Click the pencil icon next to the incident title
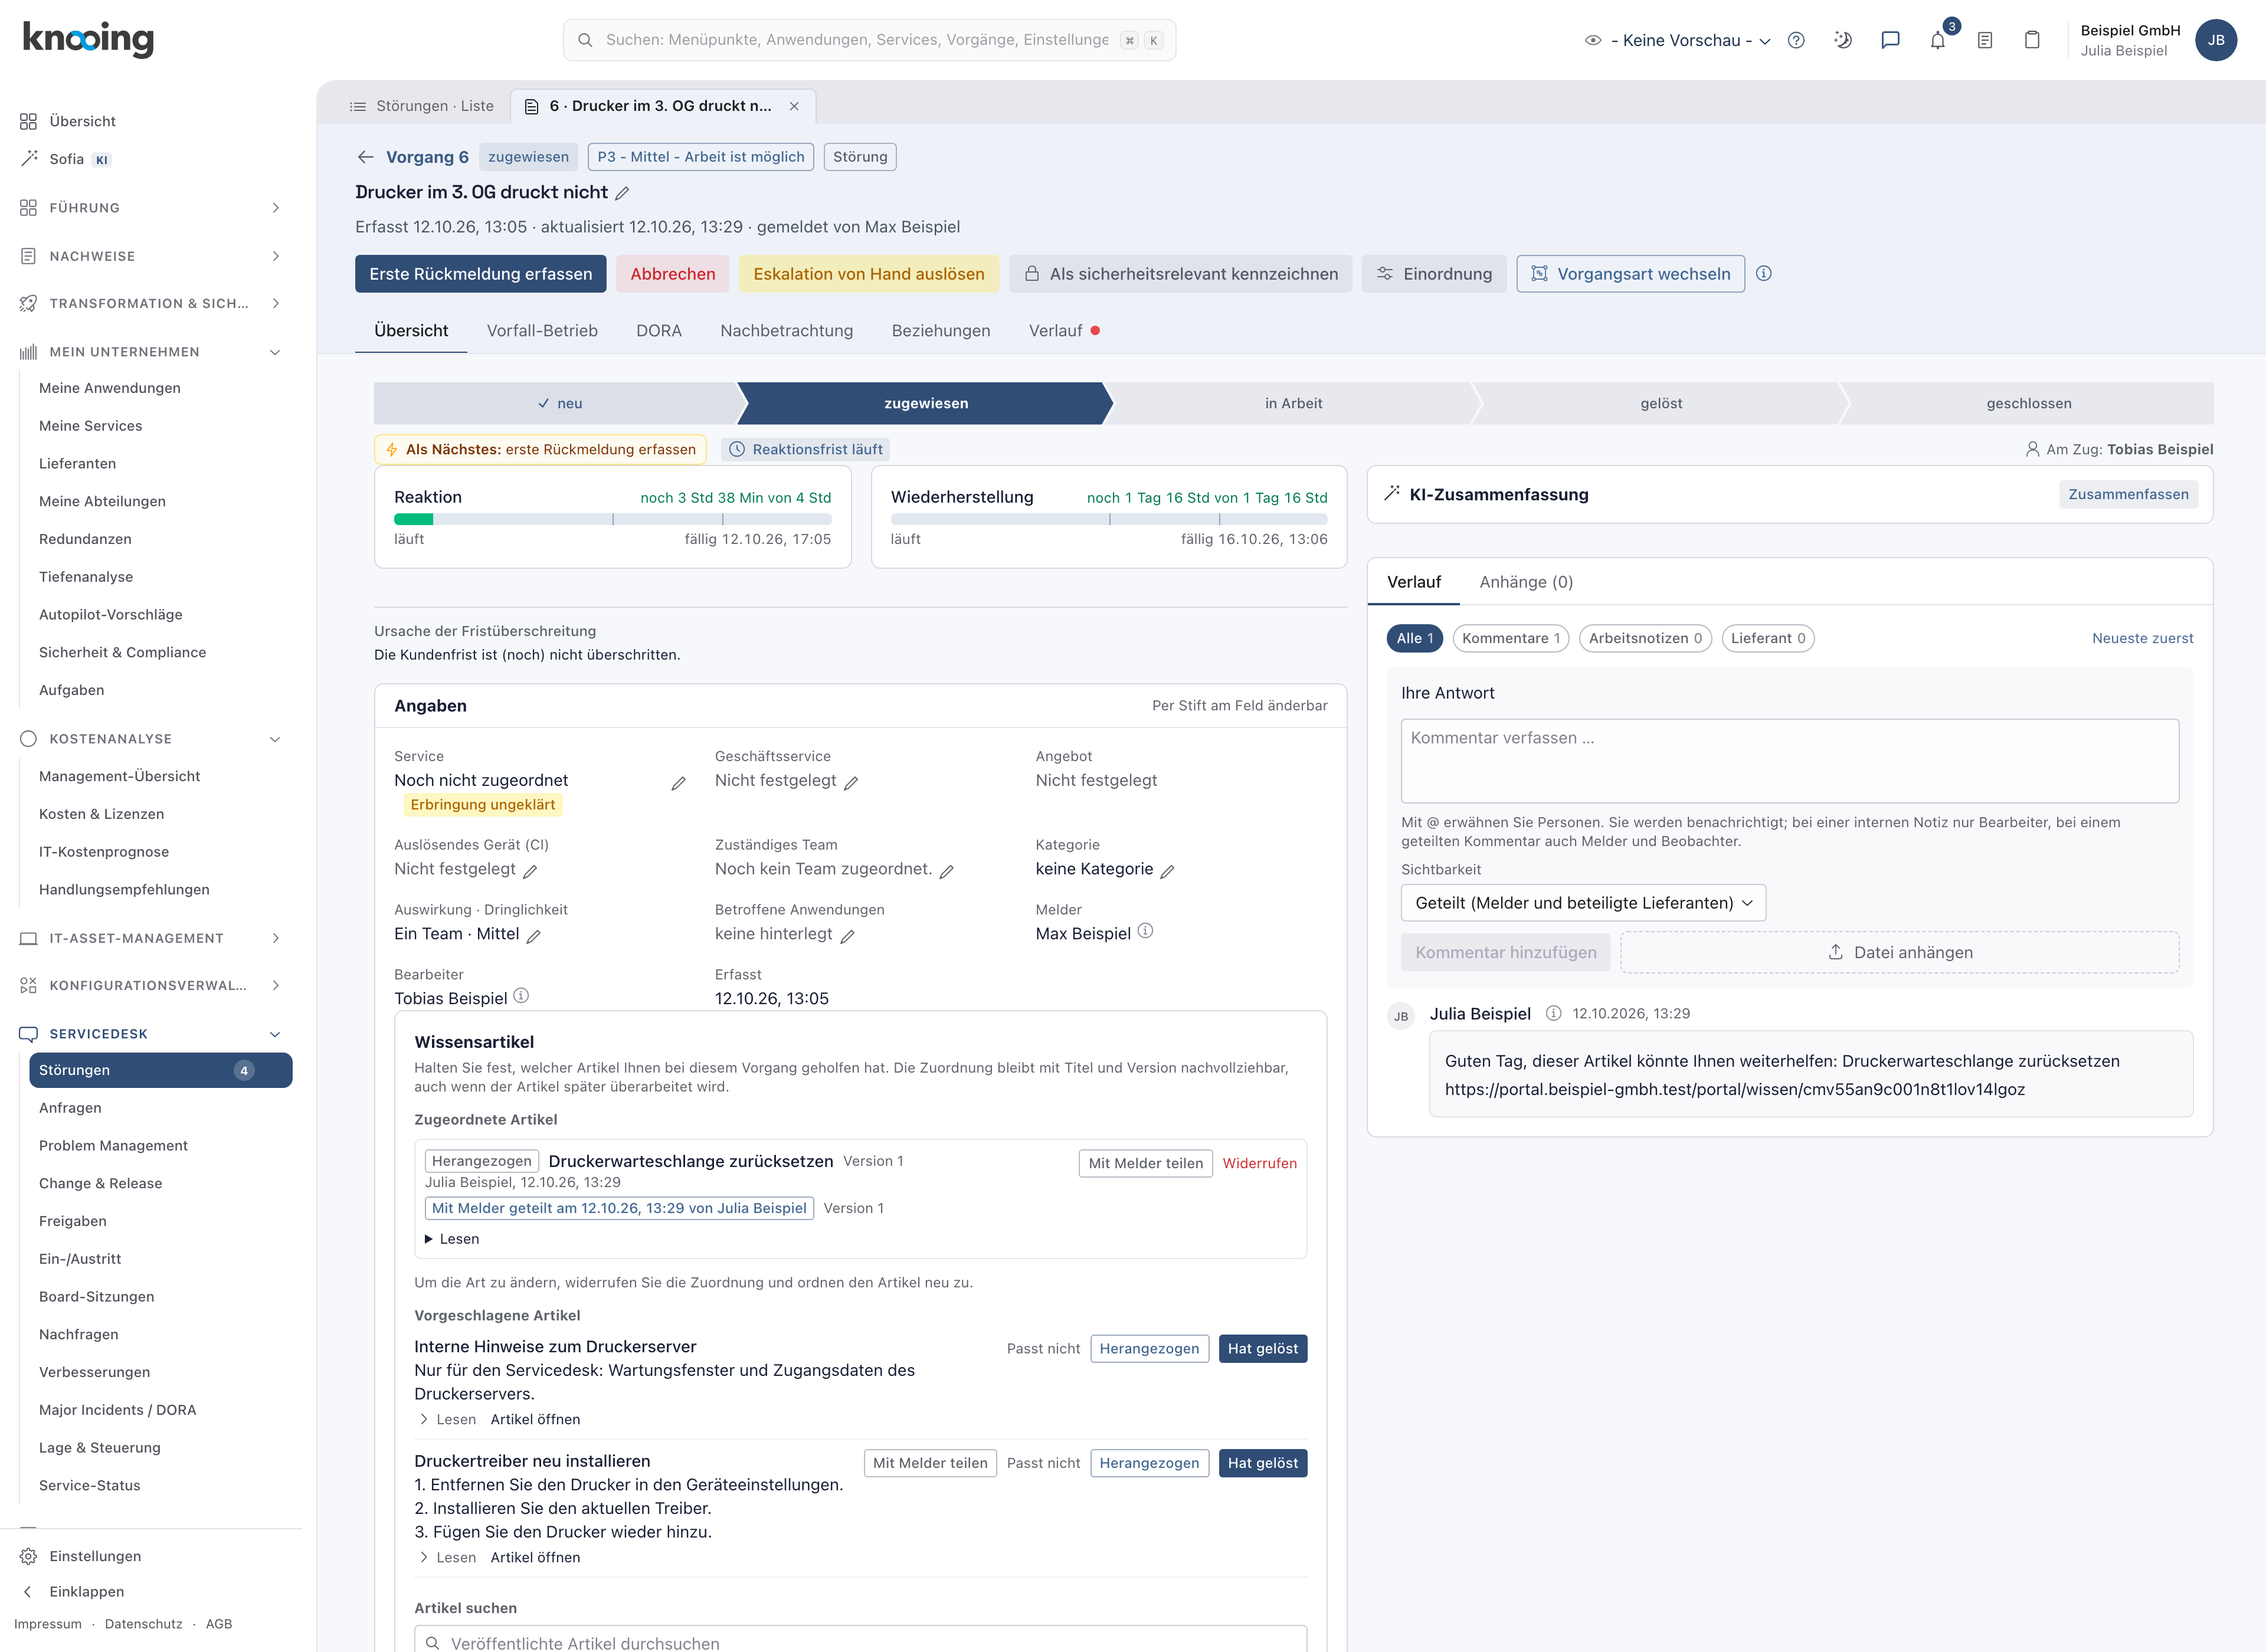2266x1652 pixels. 622,193
